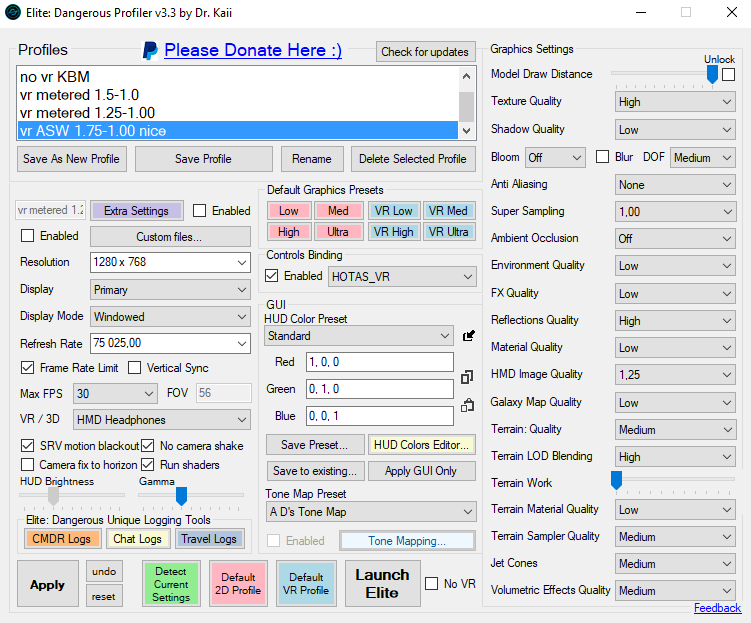
Task: Click the paste HUD colors icon
Action: point(467,406)
